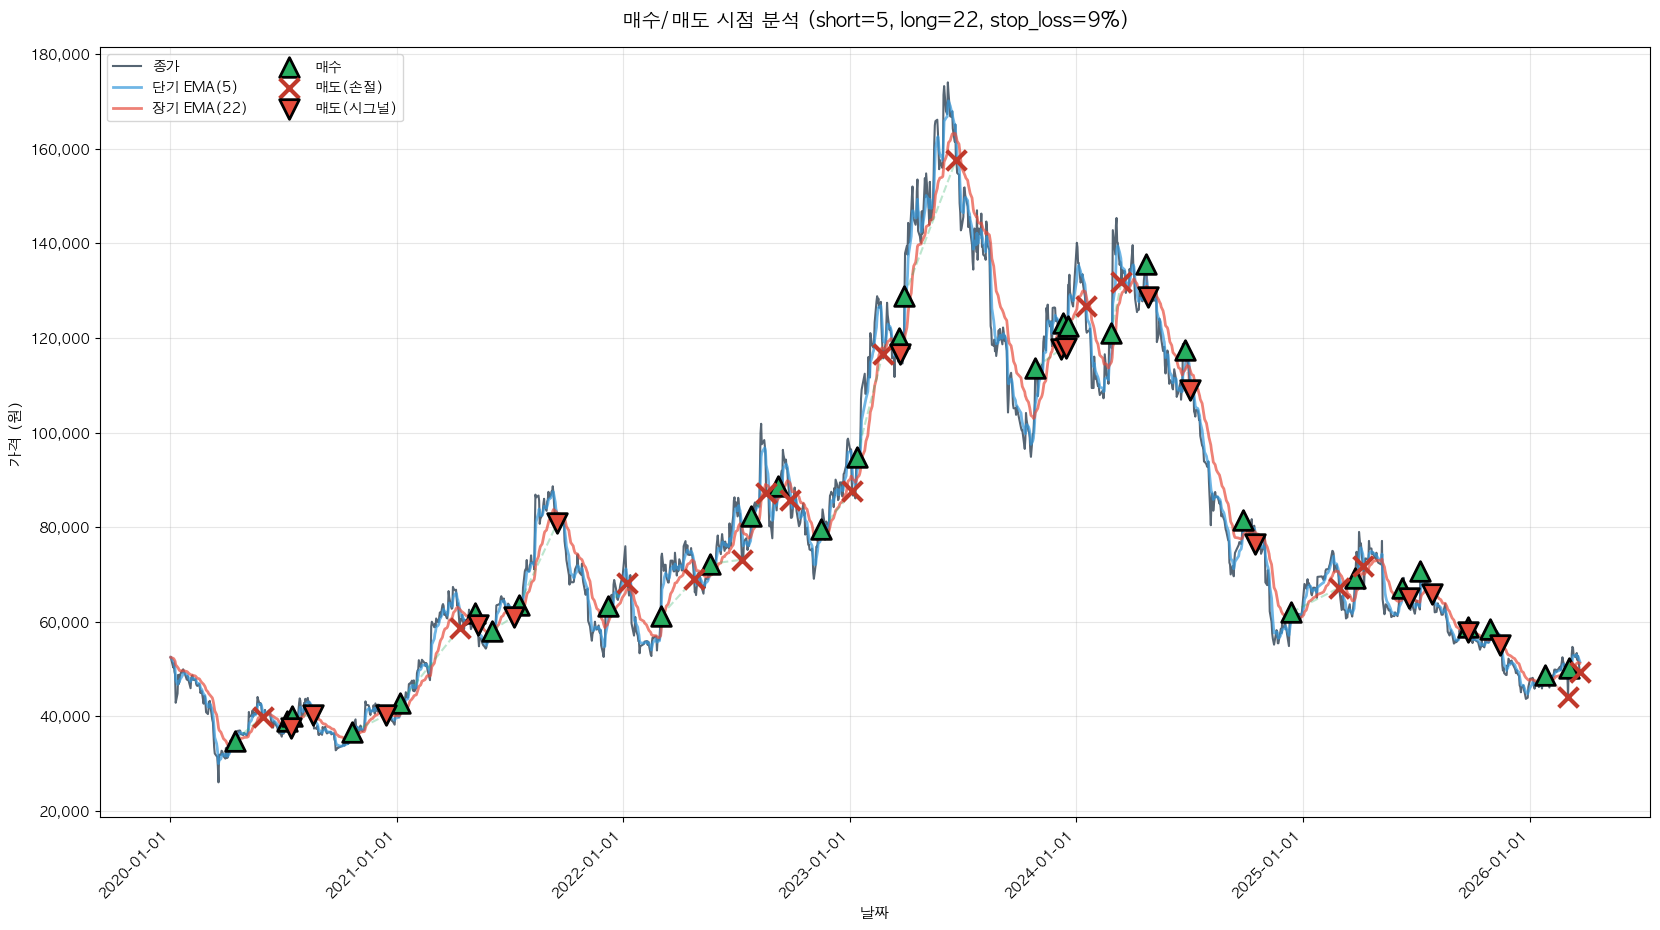Image resolution: width=1660 pixels, height=930 pixels.
Task: Click the green 매수 triangle icon in legend
Action: click(x=289, y=68)
